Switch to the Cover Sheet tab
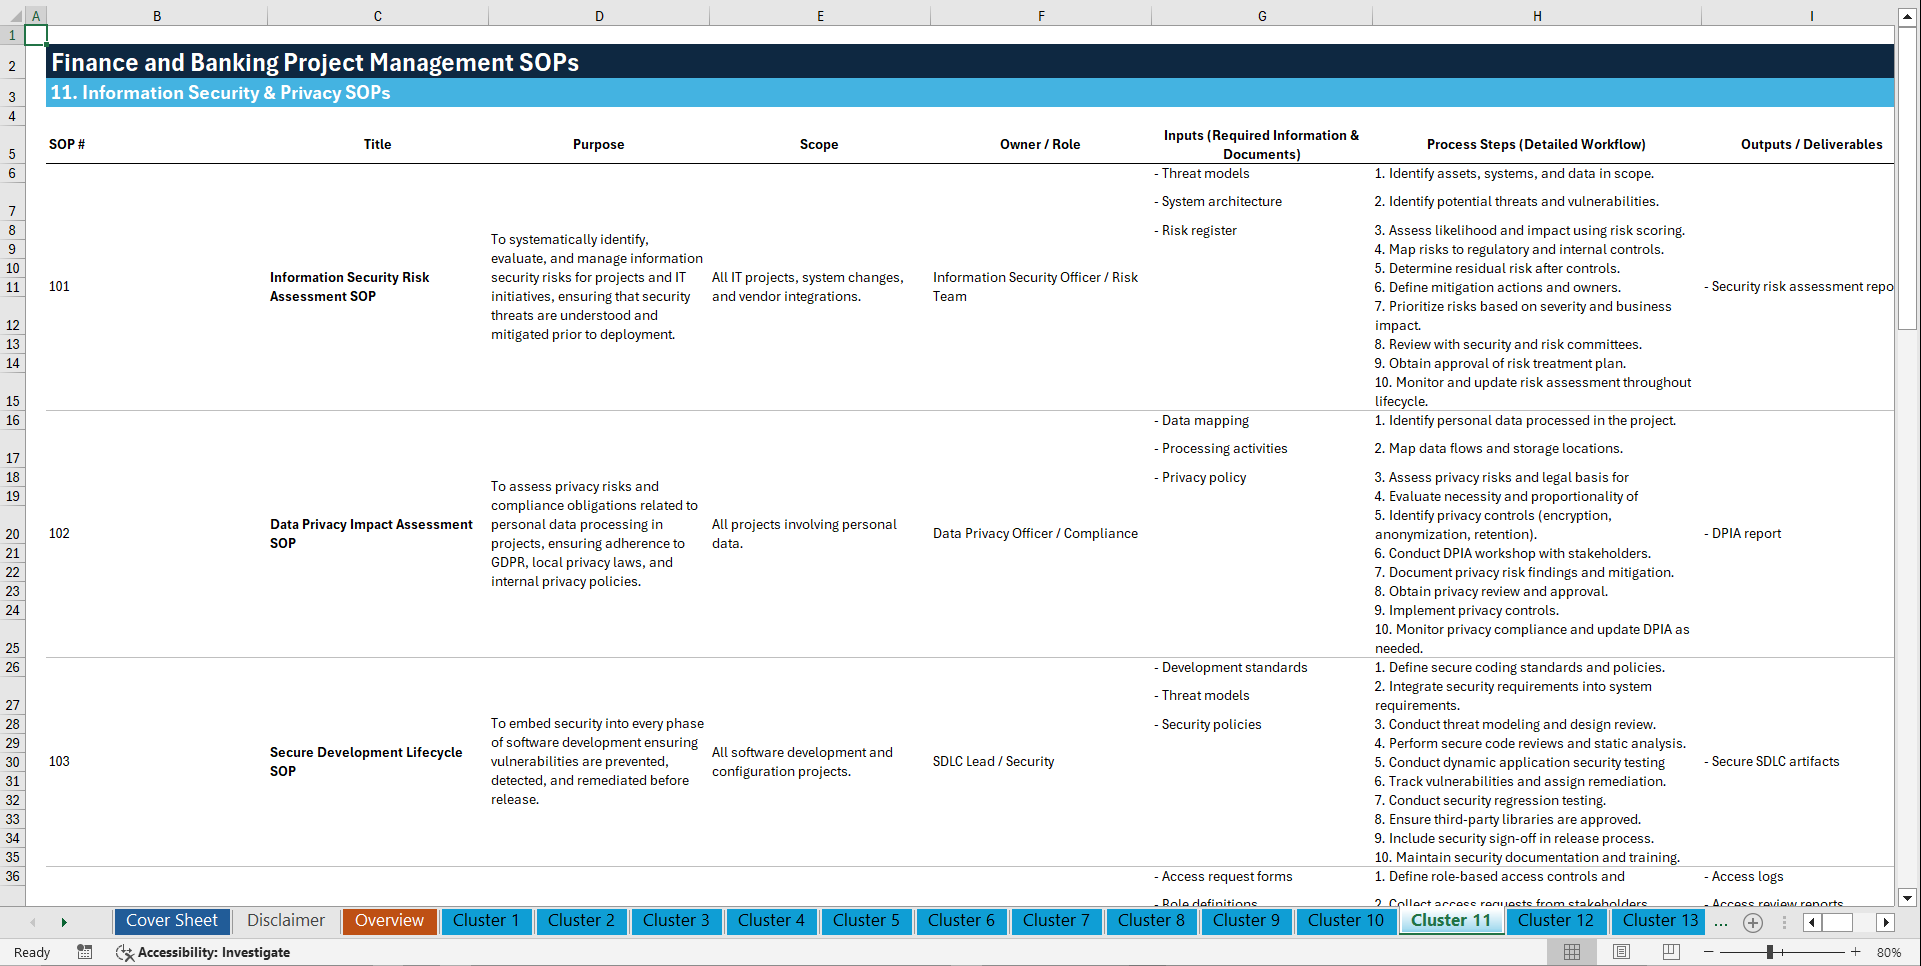1921x966 pixels. 171,921
